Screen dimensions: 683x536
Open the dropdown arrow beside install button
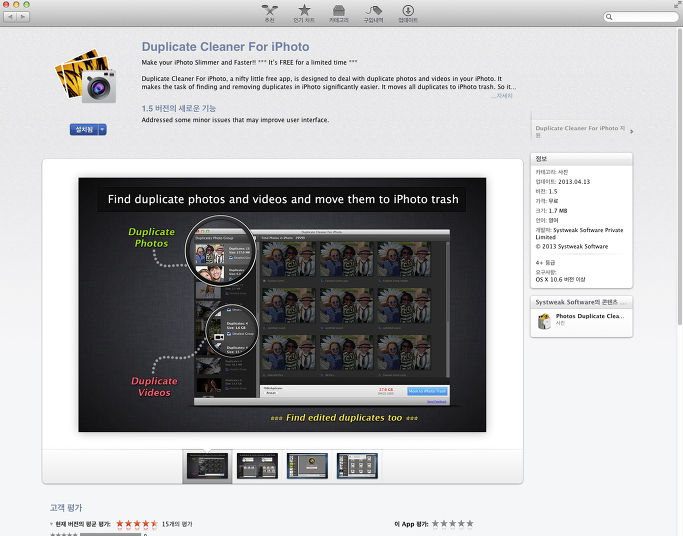click(x=102, y=129)
